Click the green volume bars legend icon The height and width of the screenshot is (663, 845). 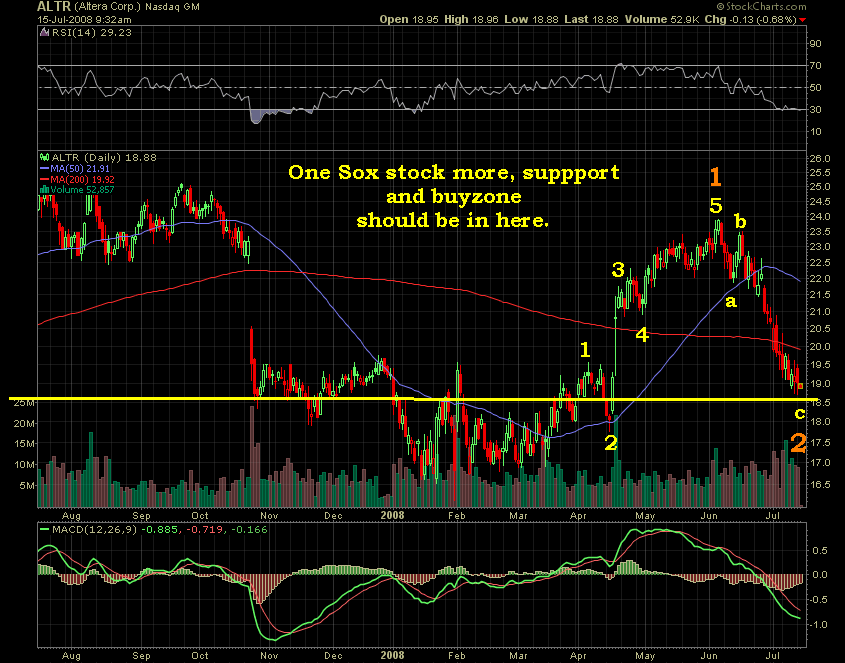click(x=45, y=190)
